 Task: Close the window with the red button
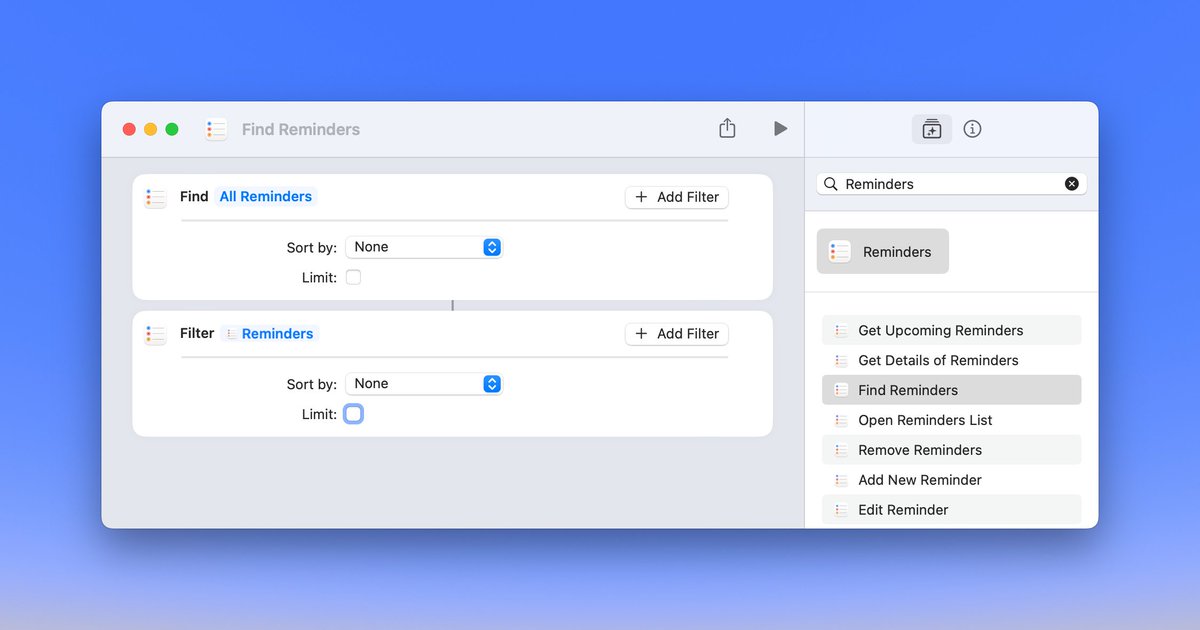pyautogui.click(x=129, y=129)
